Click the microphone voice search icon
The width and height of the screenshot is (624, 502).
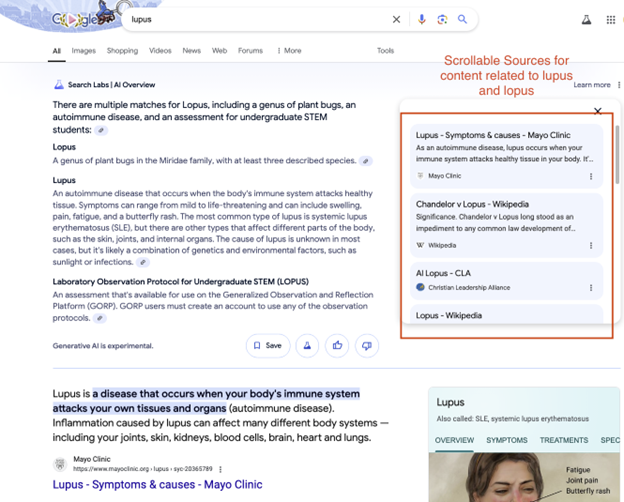coord(421,19)
